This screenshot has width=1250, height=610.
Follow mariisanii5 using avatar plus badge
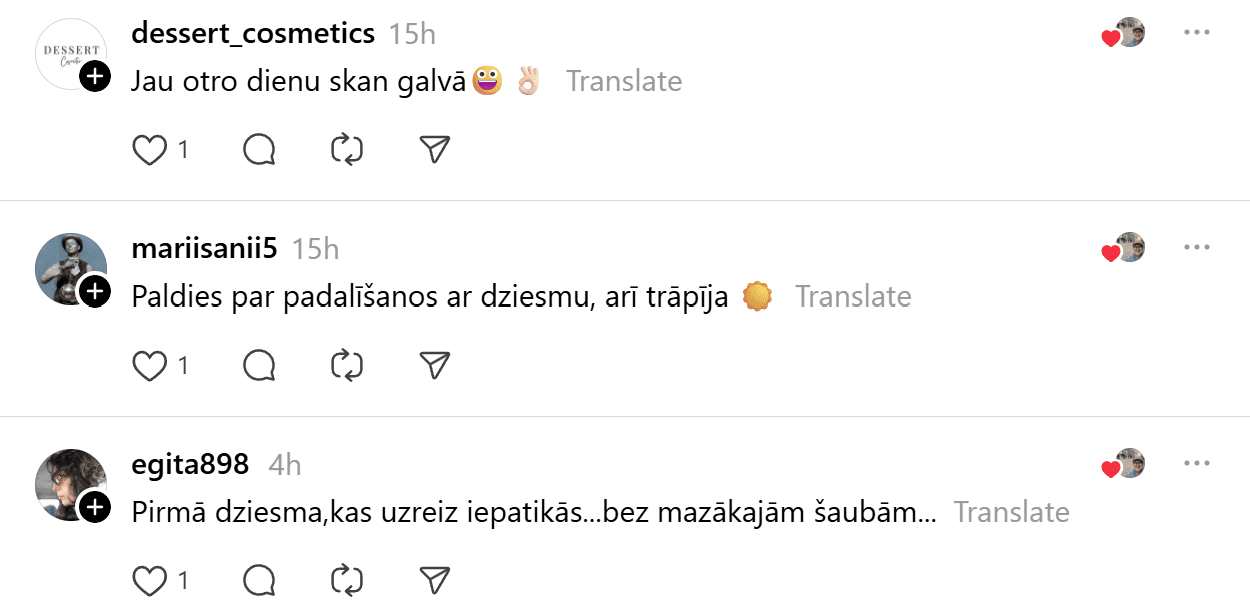(x=95, y=291)
